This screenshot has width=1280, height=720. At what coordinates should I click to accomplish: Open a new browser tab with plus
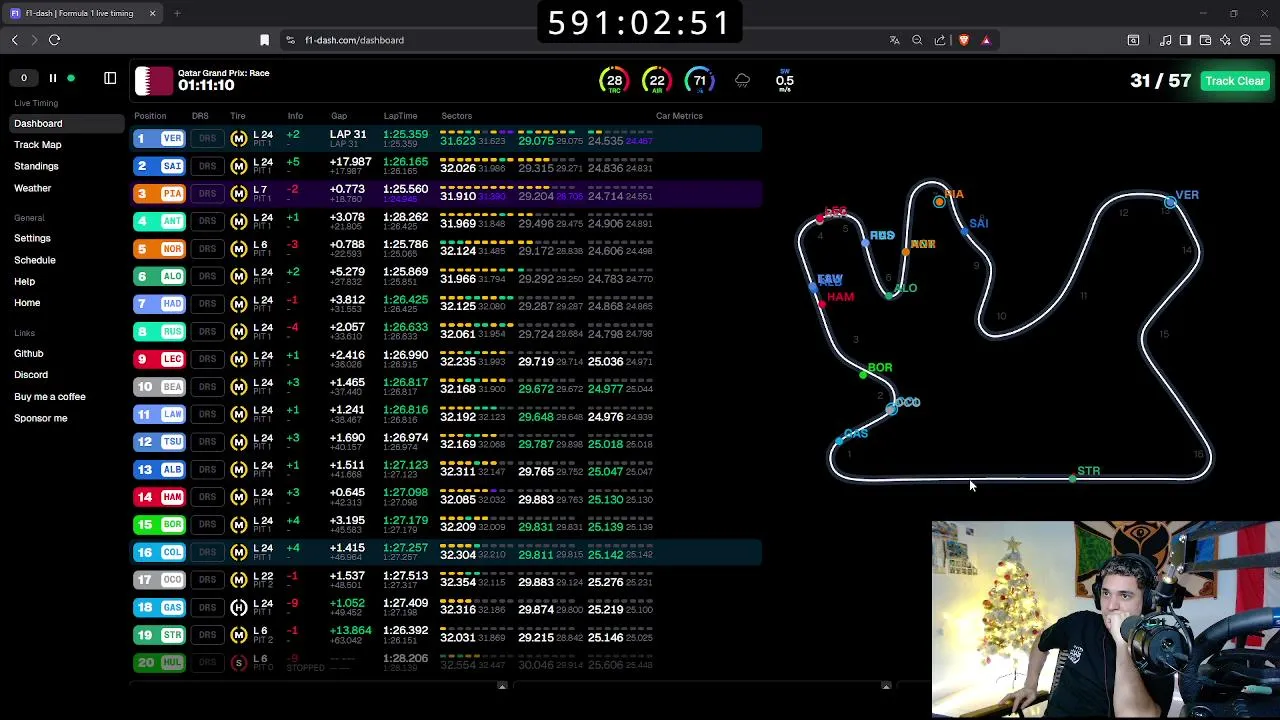click(x=177, y=13)
